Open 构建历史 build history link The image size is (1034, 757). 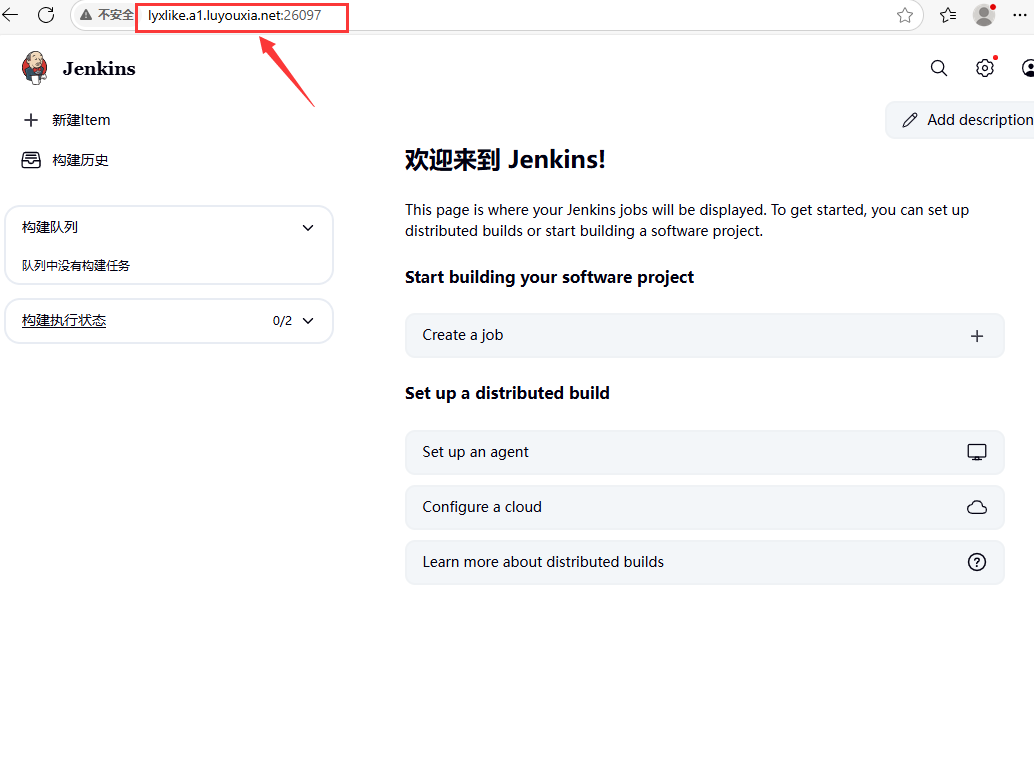click(80, 160)
